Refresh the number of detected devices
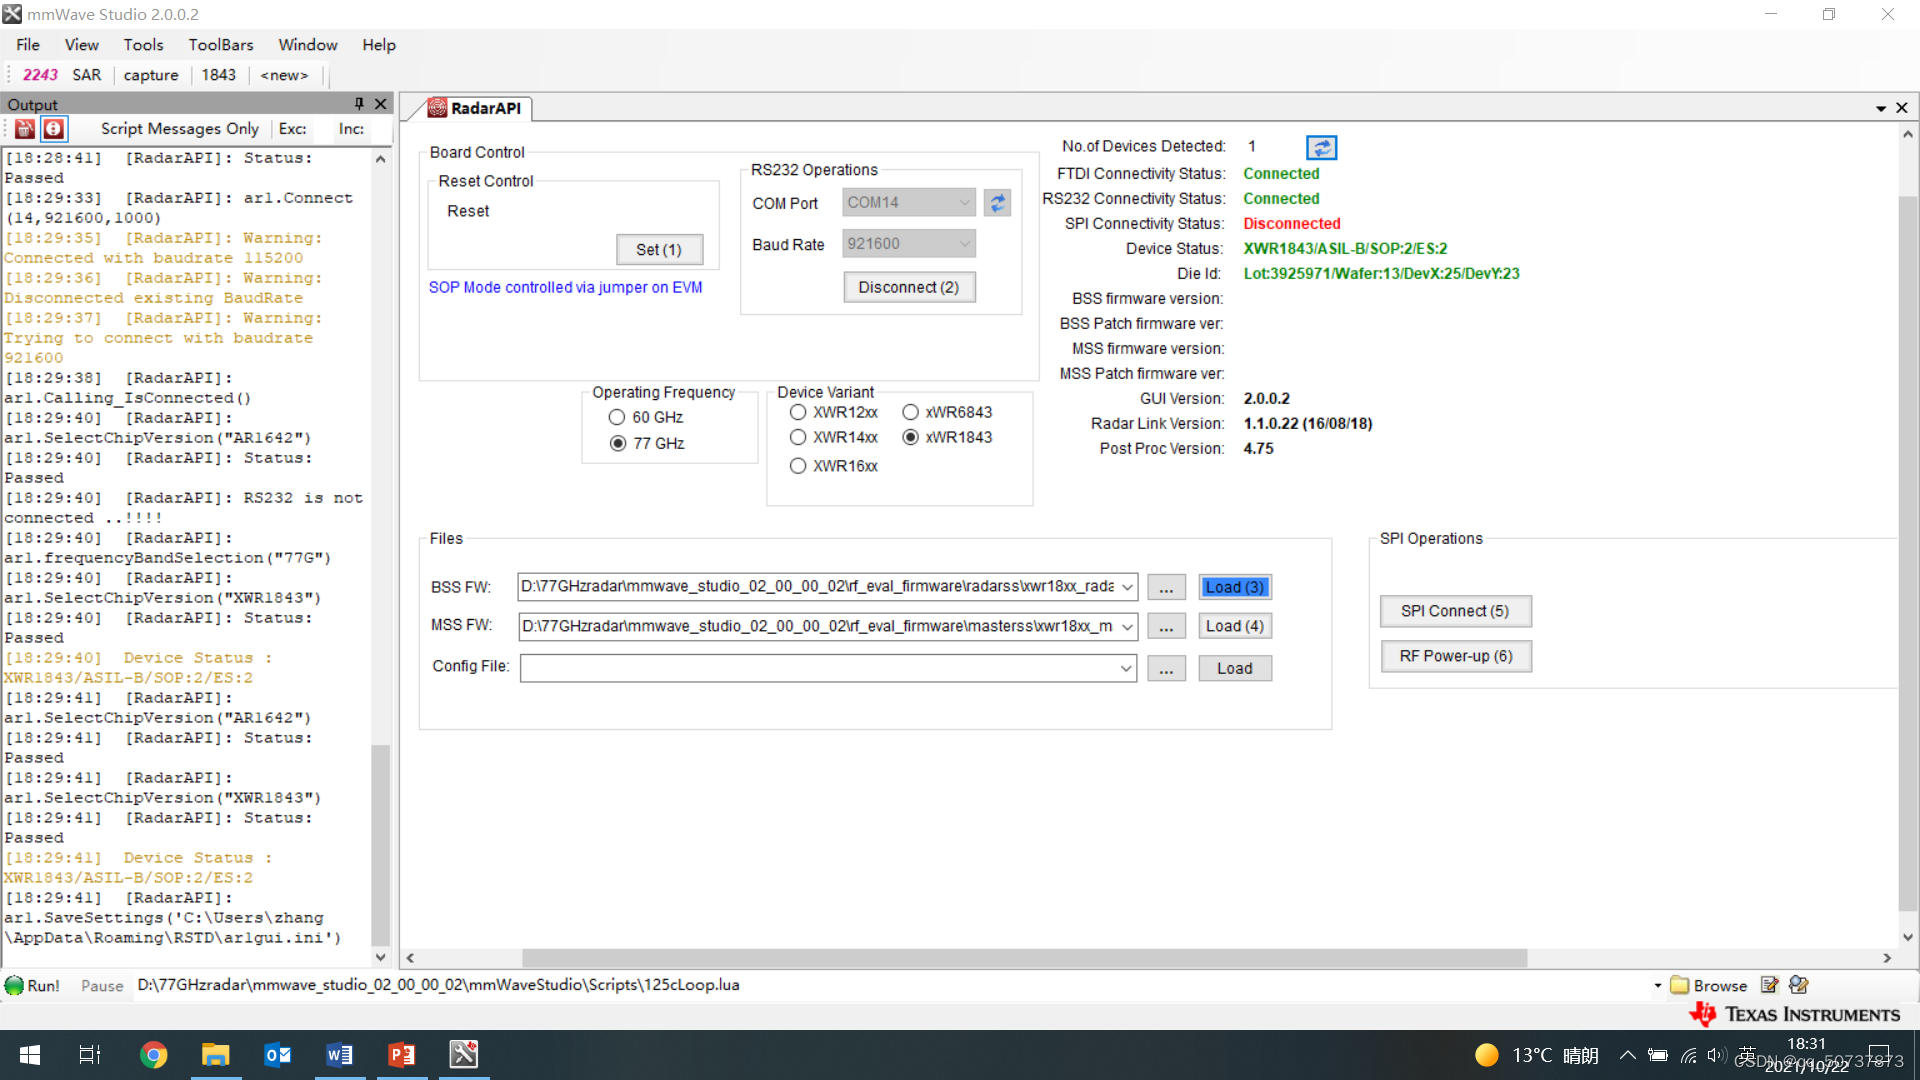The width and height of the screenshot is (1920, 1080). 1321,148
